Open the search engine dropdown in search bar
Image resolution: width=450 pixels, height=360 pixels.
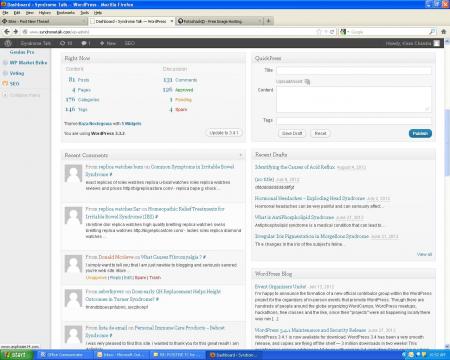coord(344,32)
